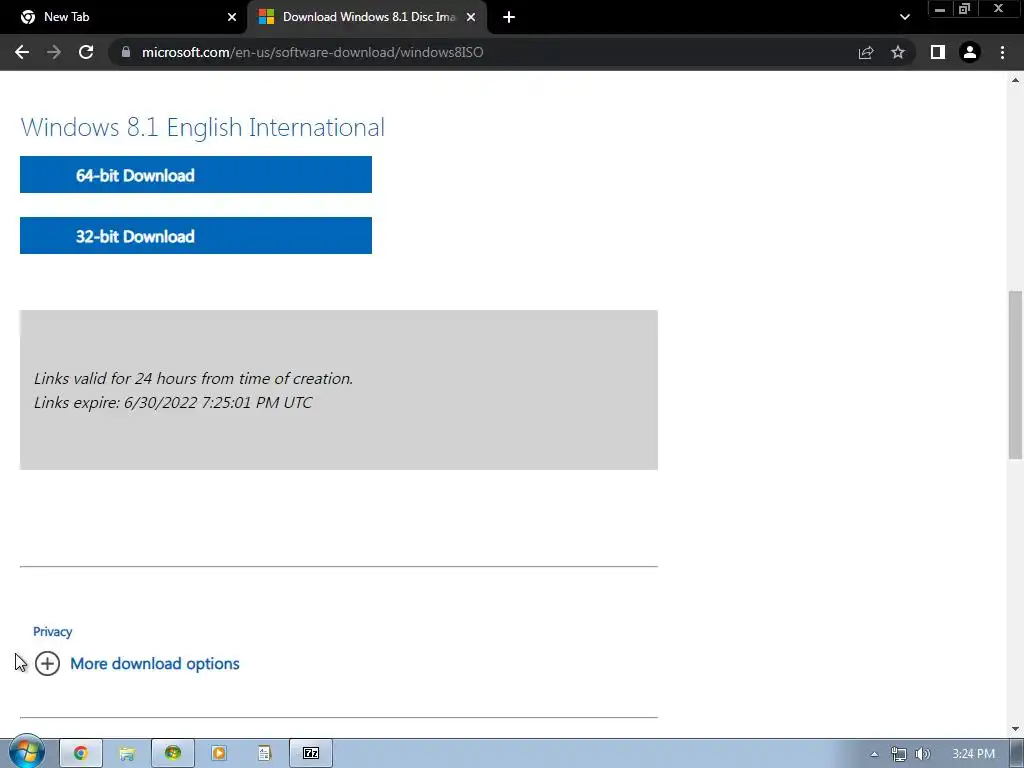The width and height of the screenshot is (1024, 768).
Task: Open the 7-Zip taskbar icon
Action: [x=311, y=753]
